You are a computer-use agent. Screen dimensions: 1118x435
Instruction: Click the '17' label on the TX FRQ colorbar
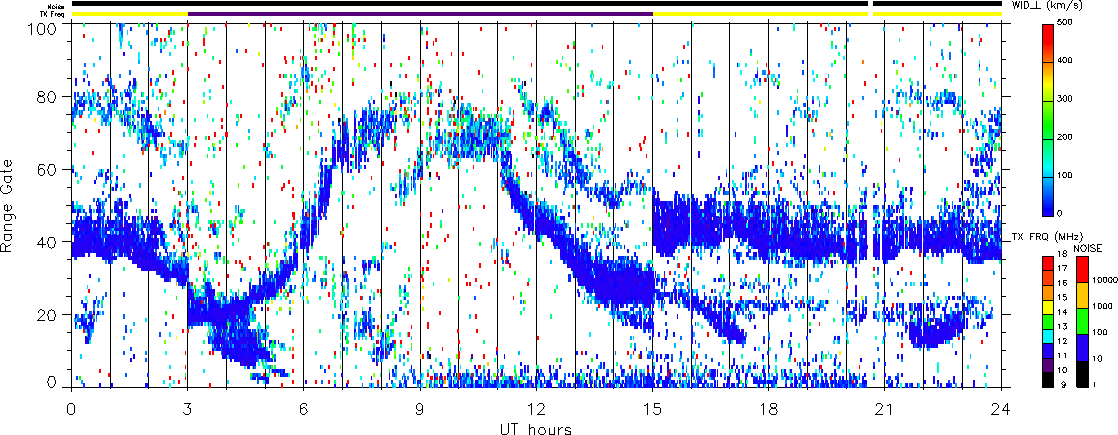(1062, 268)
